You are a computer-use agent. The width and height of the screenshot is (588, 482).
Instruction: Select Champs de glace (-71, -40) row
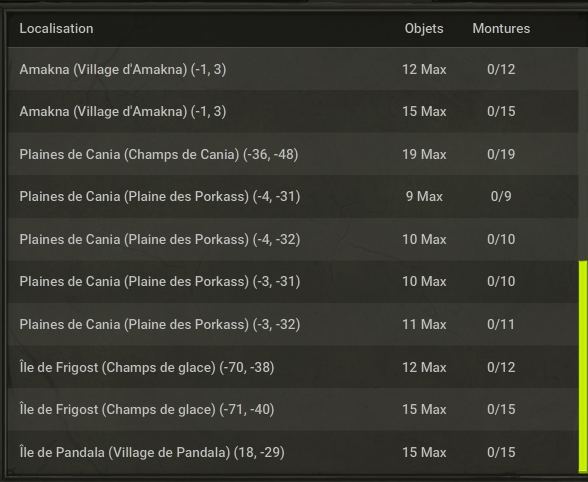pyautogui.click(x=292, y=409)
